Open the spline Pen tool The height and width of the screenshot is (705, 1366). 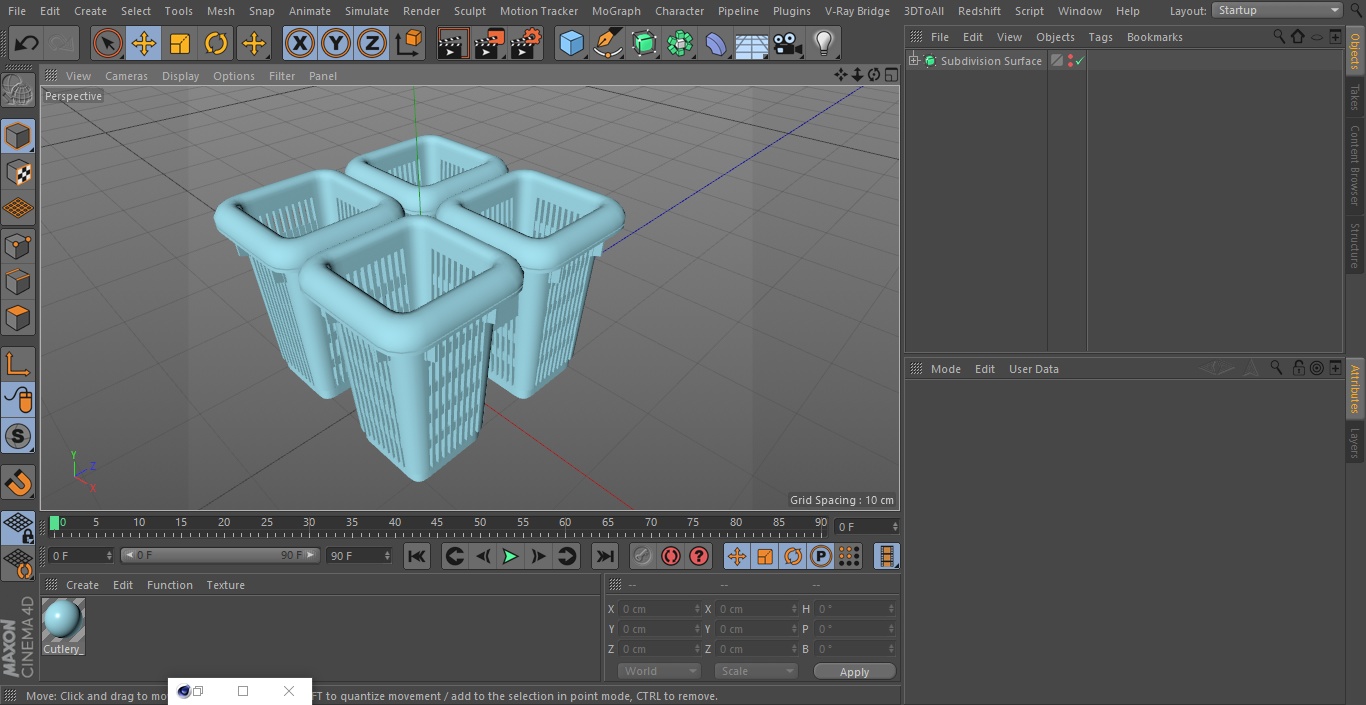(x=607, y=44)
